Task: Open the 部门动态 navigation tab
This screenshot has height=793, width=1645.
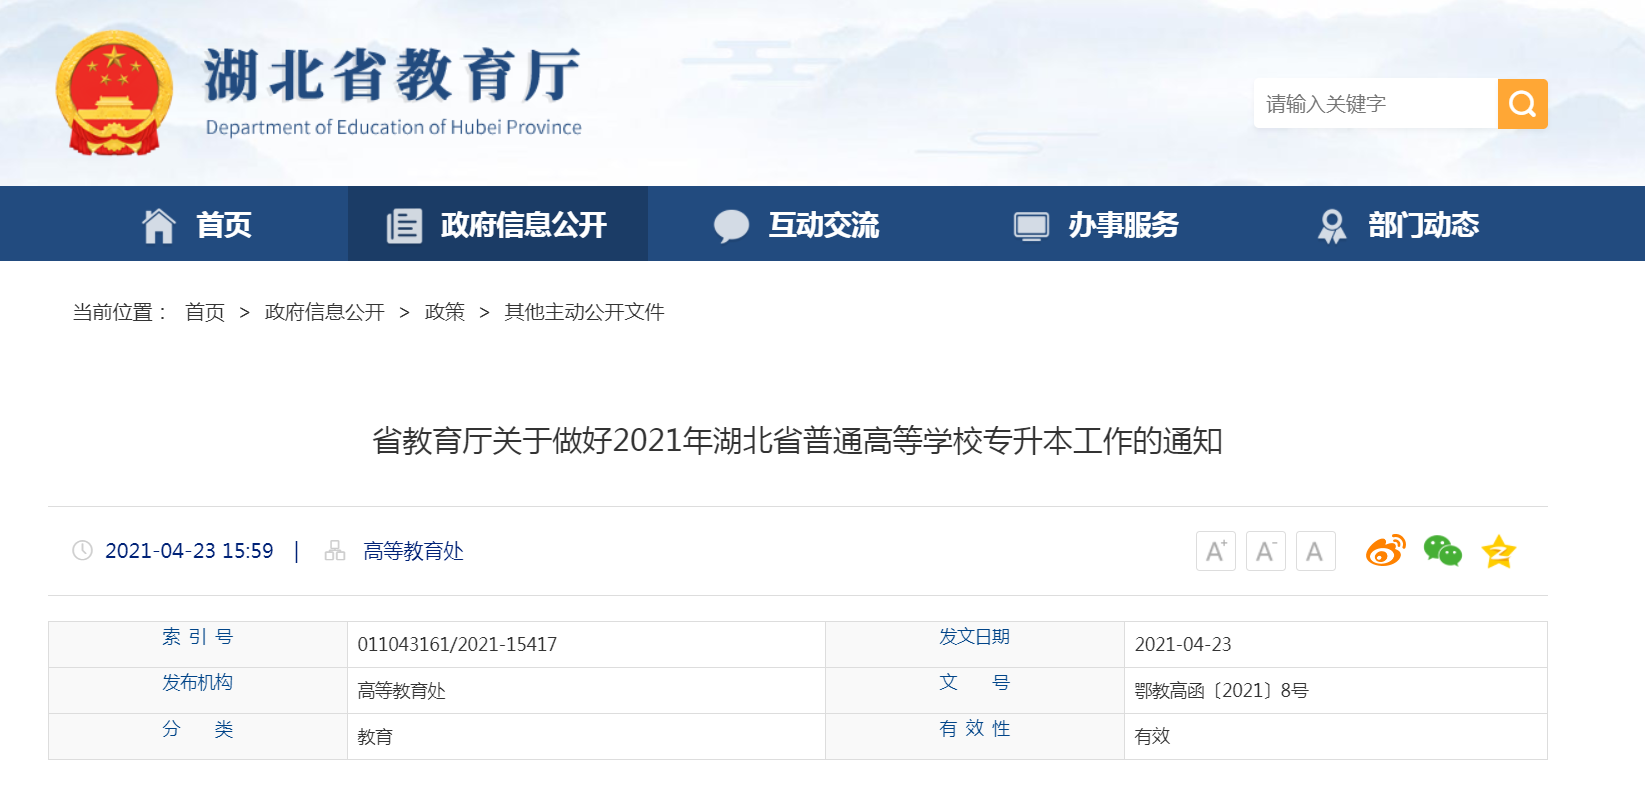Action: click(x=1398, y=224)
